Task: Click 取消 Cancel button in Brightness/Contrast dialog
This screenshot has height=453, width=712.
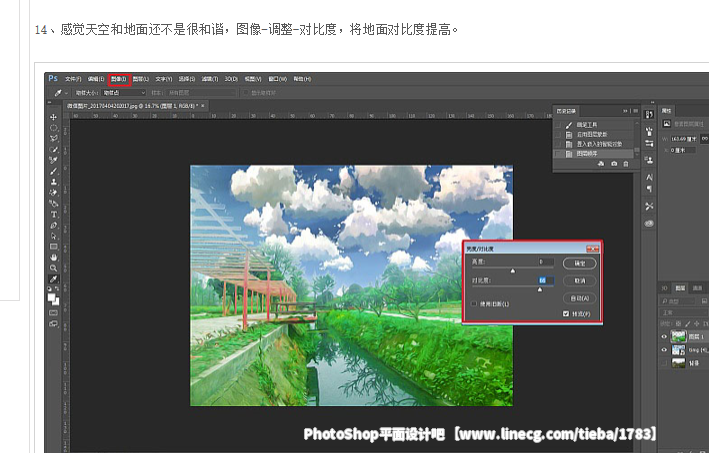Action: pyautogui.click(x=579, y=281)
